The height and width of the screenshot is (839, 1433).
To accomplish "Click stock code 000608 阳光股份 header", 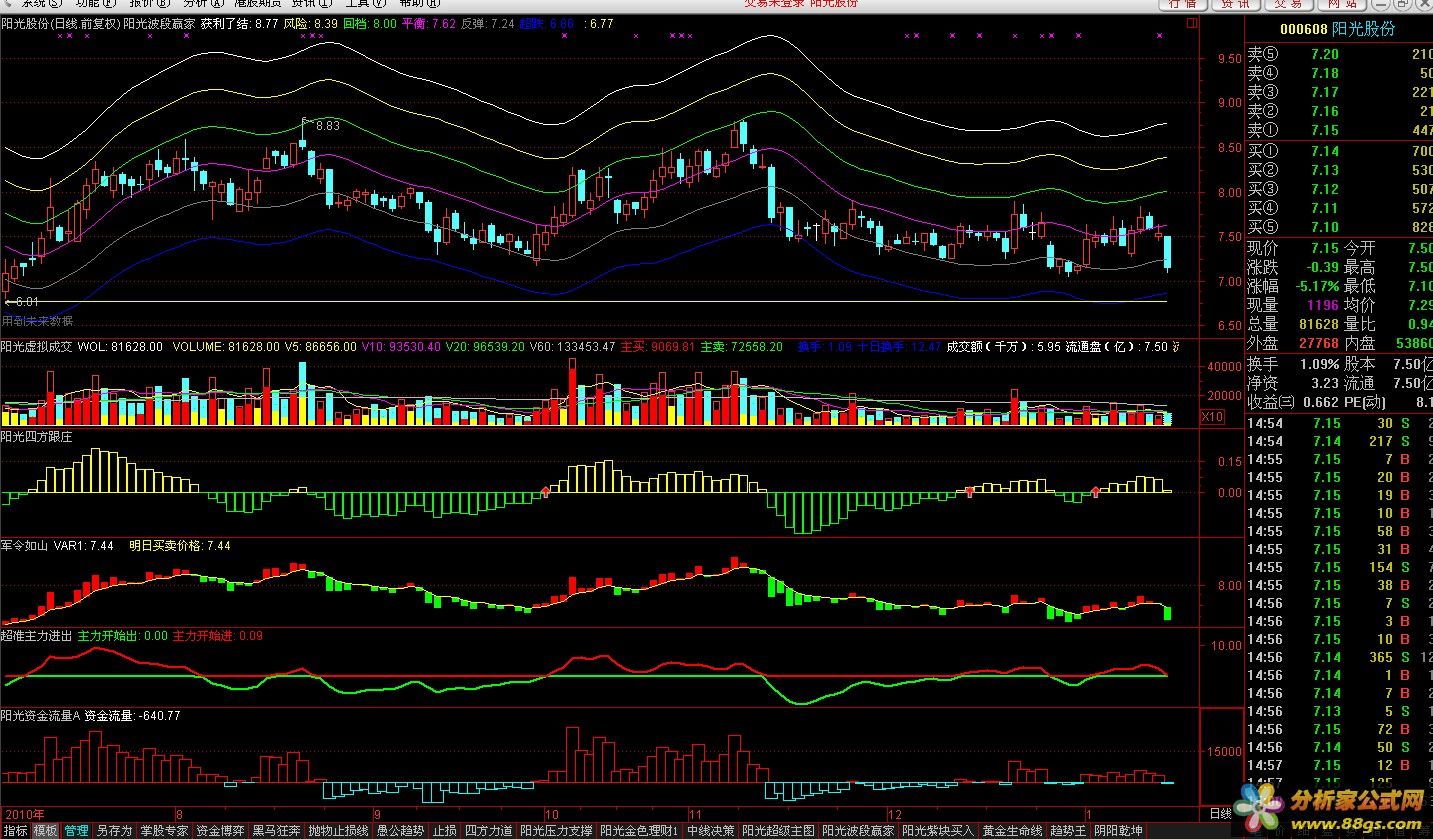I will [x=1338, y=29].
